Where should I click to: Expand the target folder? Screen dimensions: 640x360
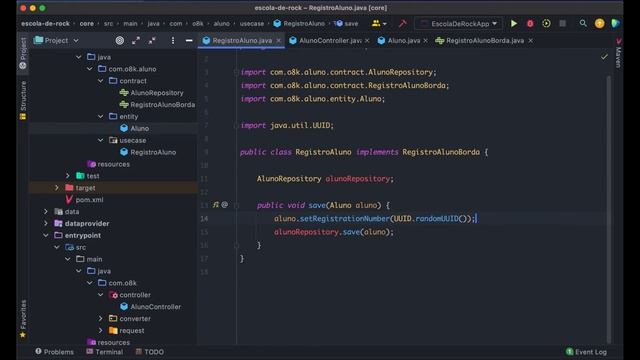[57, 188]
